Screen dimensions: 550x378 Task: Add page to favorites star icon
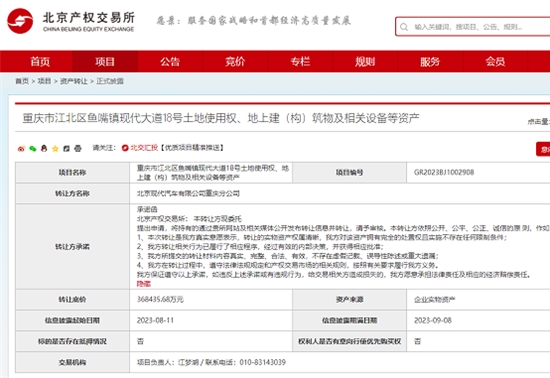[x=55, y=149]
